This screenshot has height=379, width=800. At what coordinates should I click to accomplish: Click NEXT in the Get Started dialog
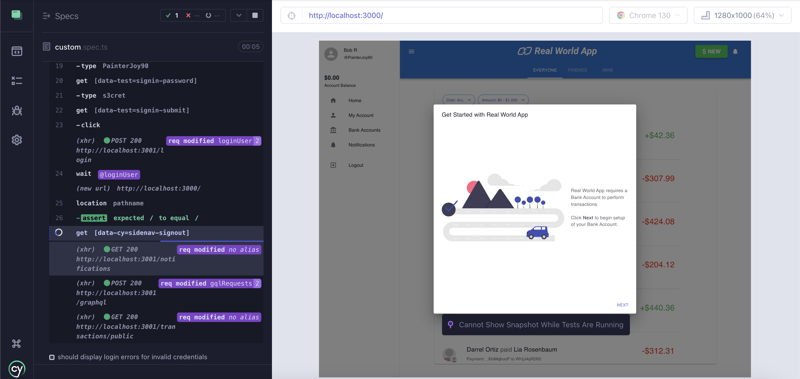(622, 305)
